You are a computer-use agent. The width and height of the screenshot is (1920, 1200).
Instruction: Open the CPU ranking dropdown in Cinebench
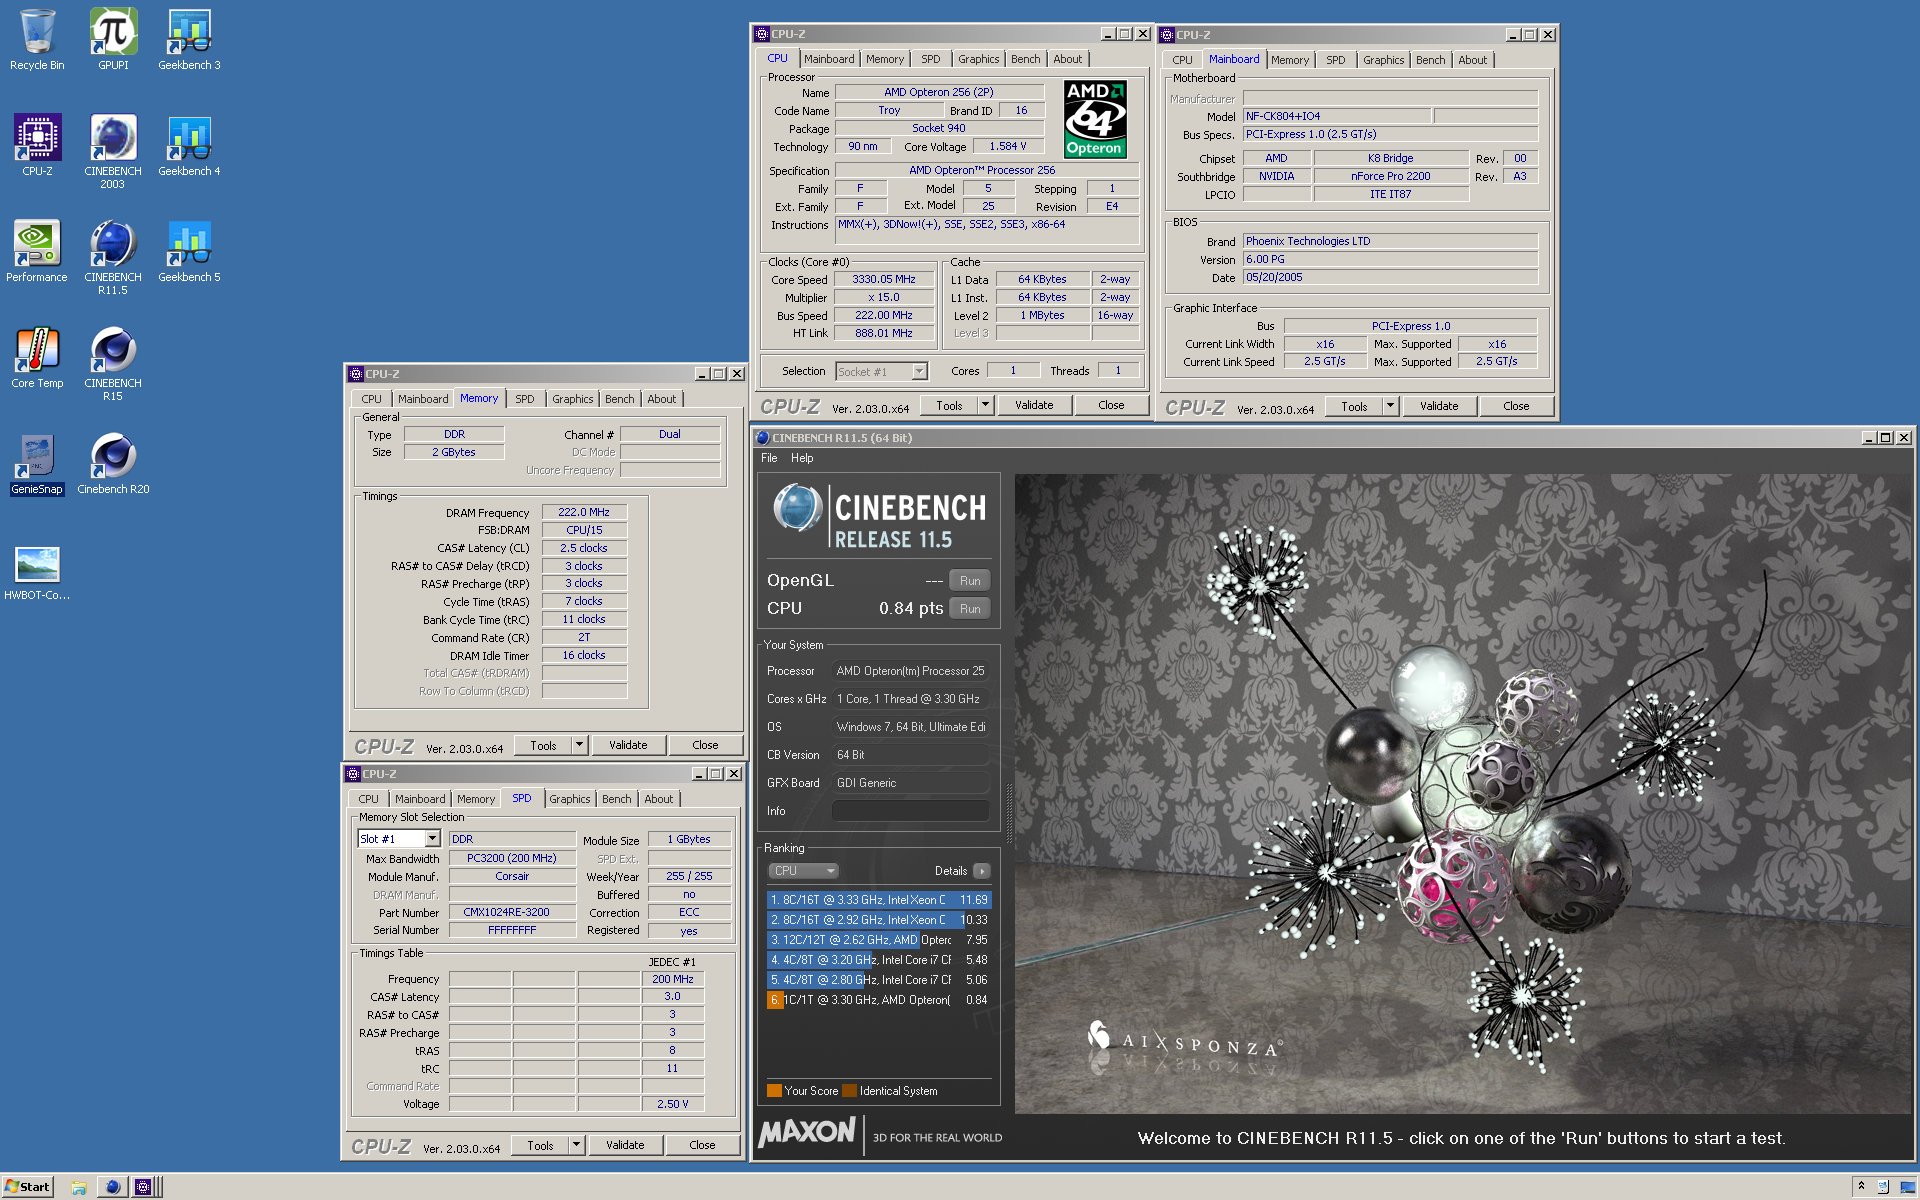[x=803, y=871]
